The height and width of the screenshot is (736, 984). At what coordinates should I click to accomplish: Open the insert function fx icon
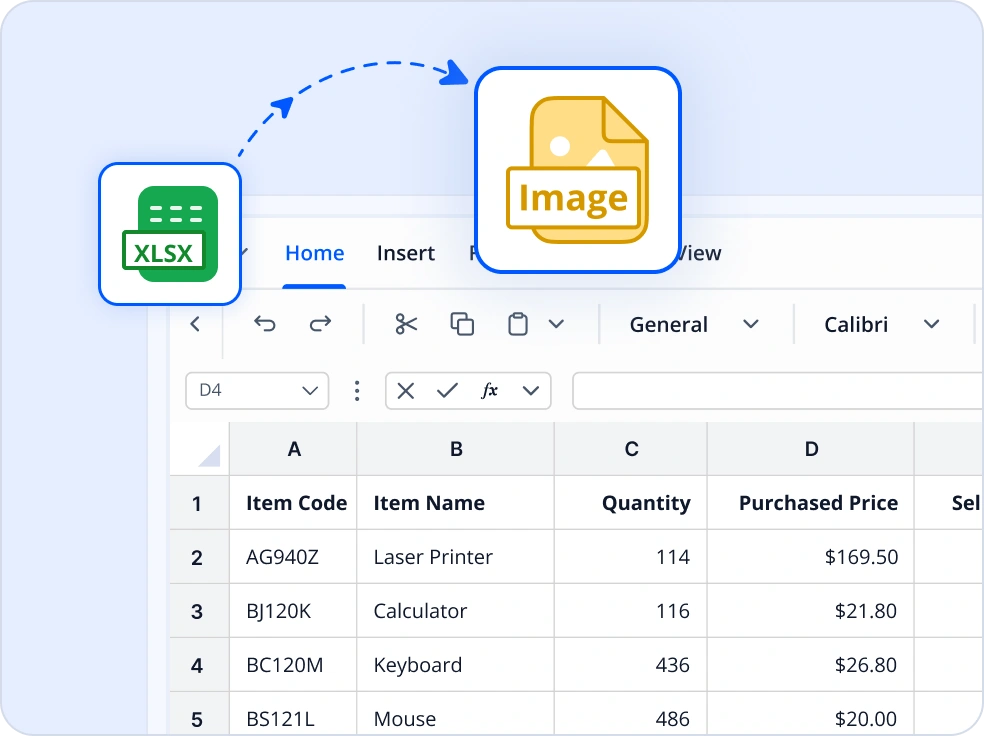[x=489, y=391]
